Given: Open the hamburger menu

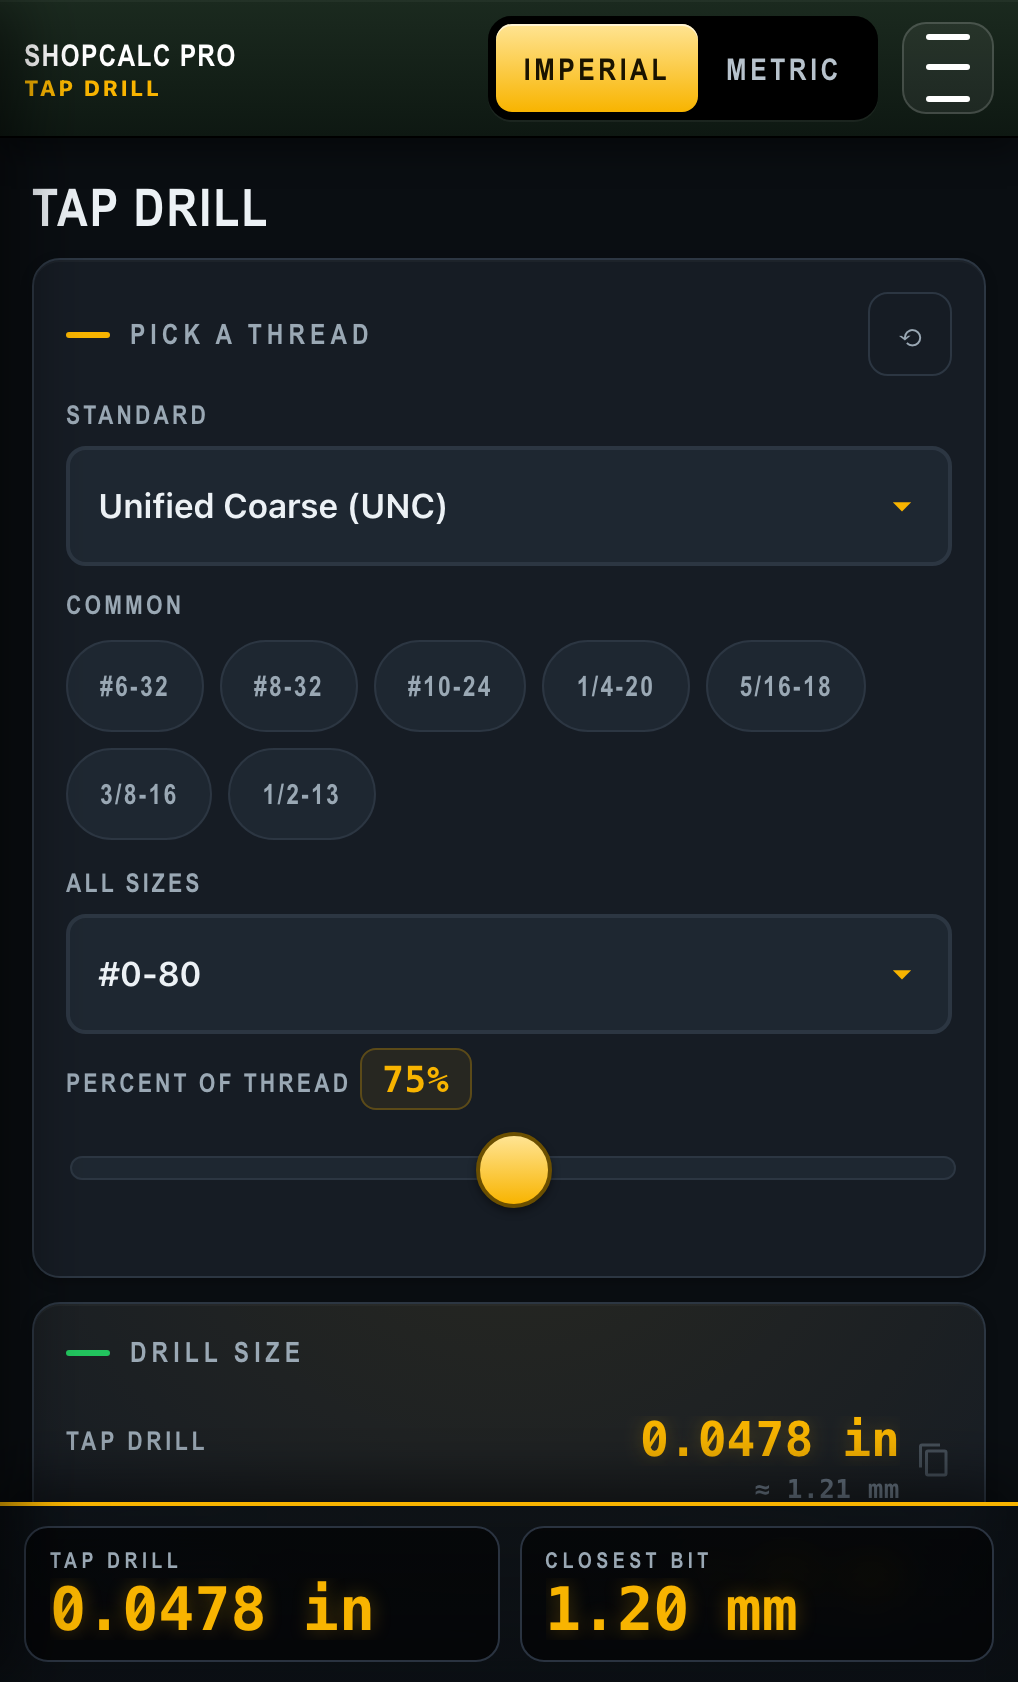Looking at the screenshot, I should 946,68.
